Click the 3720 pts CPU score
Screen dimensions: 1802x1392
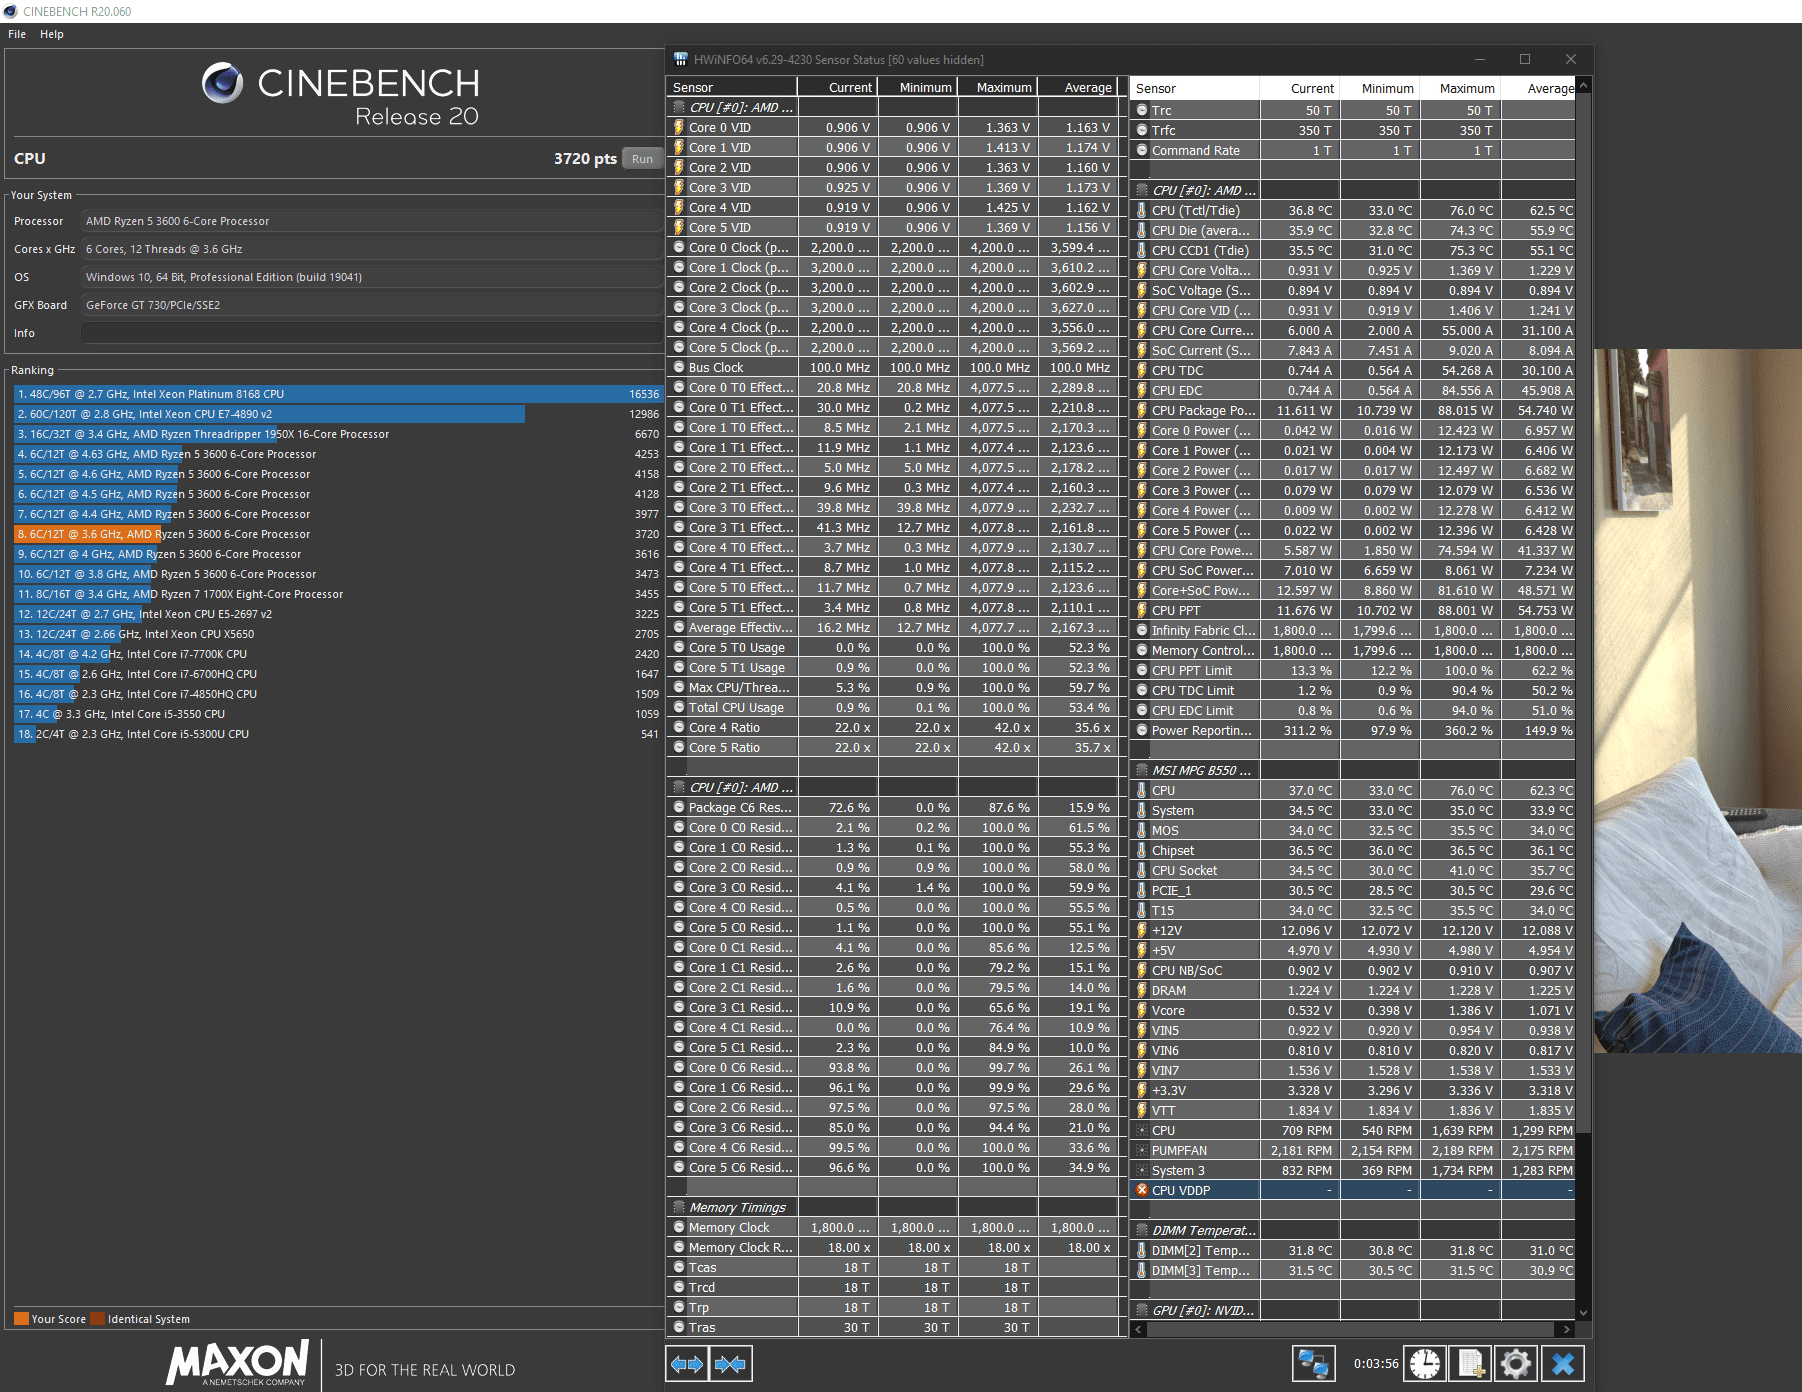pyautogui.click(x=585, y=159)
